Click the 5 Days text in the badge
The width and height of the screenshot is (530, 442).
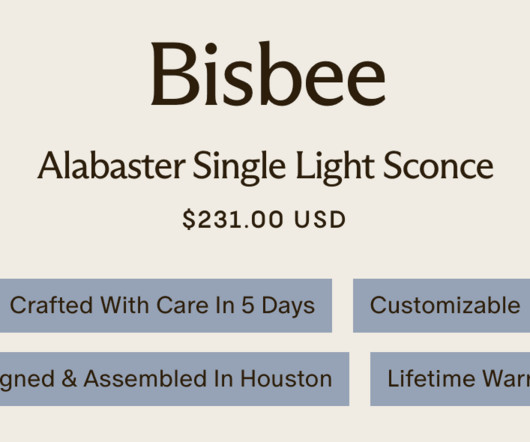click(x=278, y=306)
